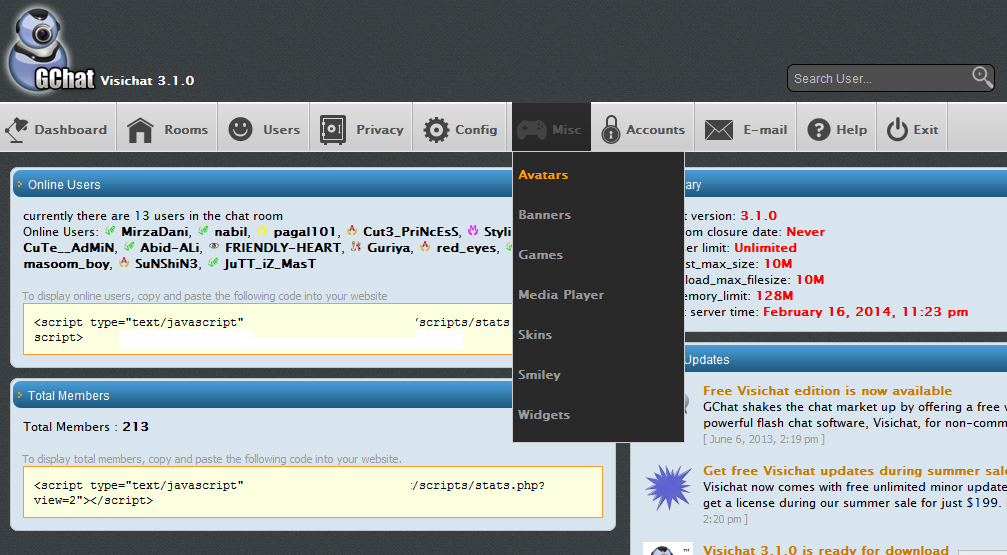Select Skins from the Misc dropdown
Screen dimensions: 1007x555
[535, 335]
